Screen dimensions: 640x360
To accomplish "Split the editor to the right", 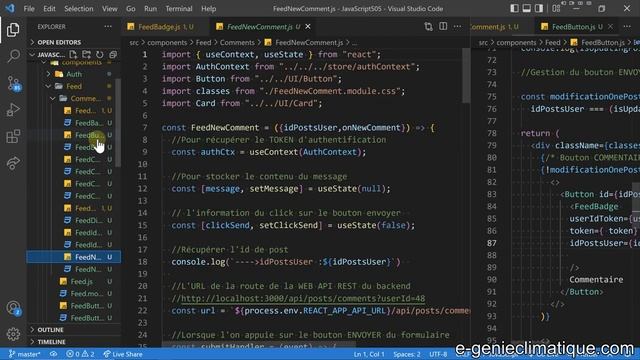I will 443,27.
